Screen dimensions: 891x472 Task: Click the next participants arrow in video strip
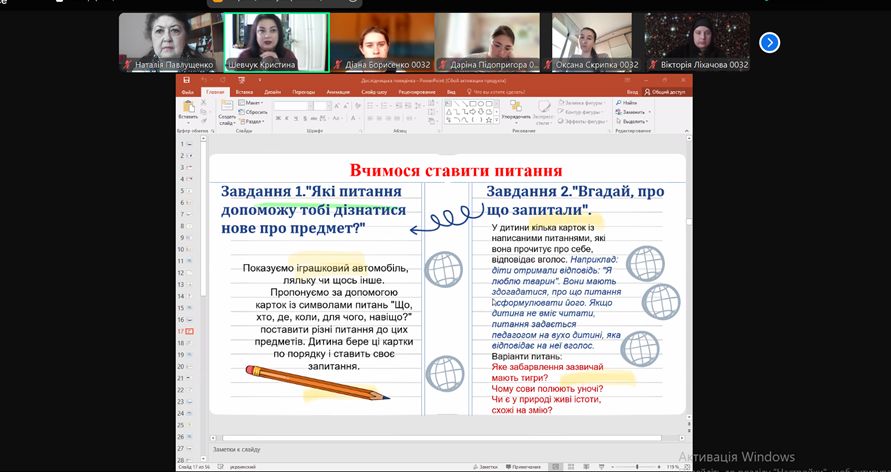pos(769,42)
